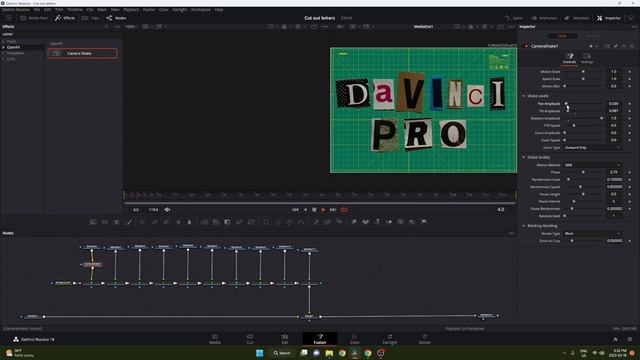Open the Media Pool panel
Viewport: 640px width, 360px height.
click(34, 18)
